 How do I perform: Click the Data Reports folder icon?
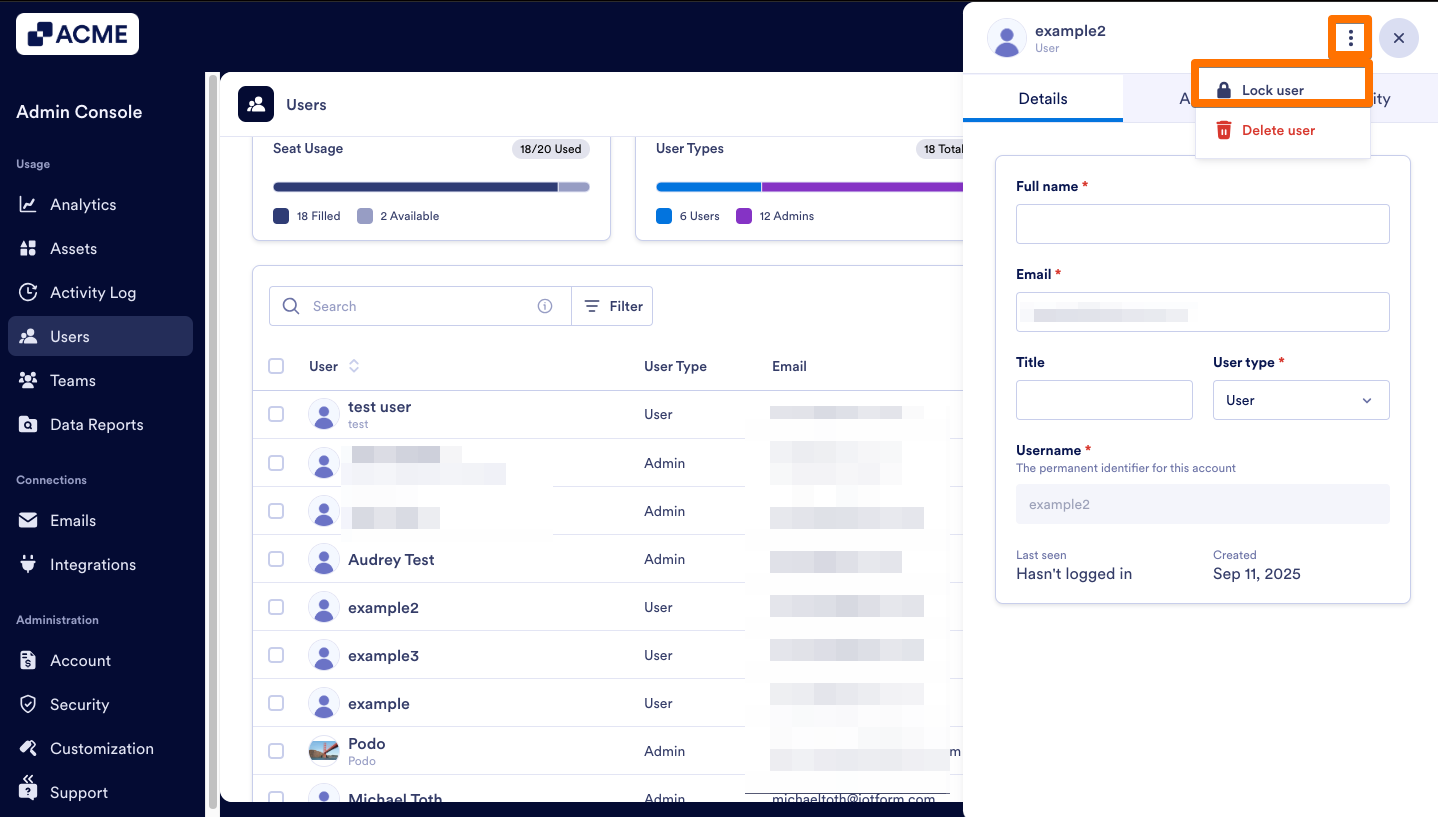(28, 425)
